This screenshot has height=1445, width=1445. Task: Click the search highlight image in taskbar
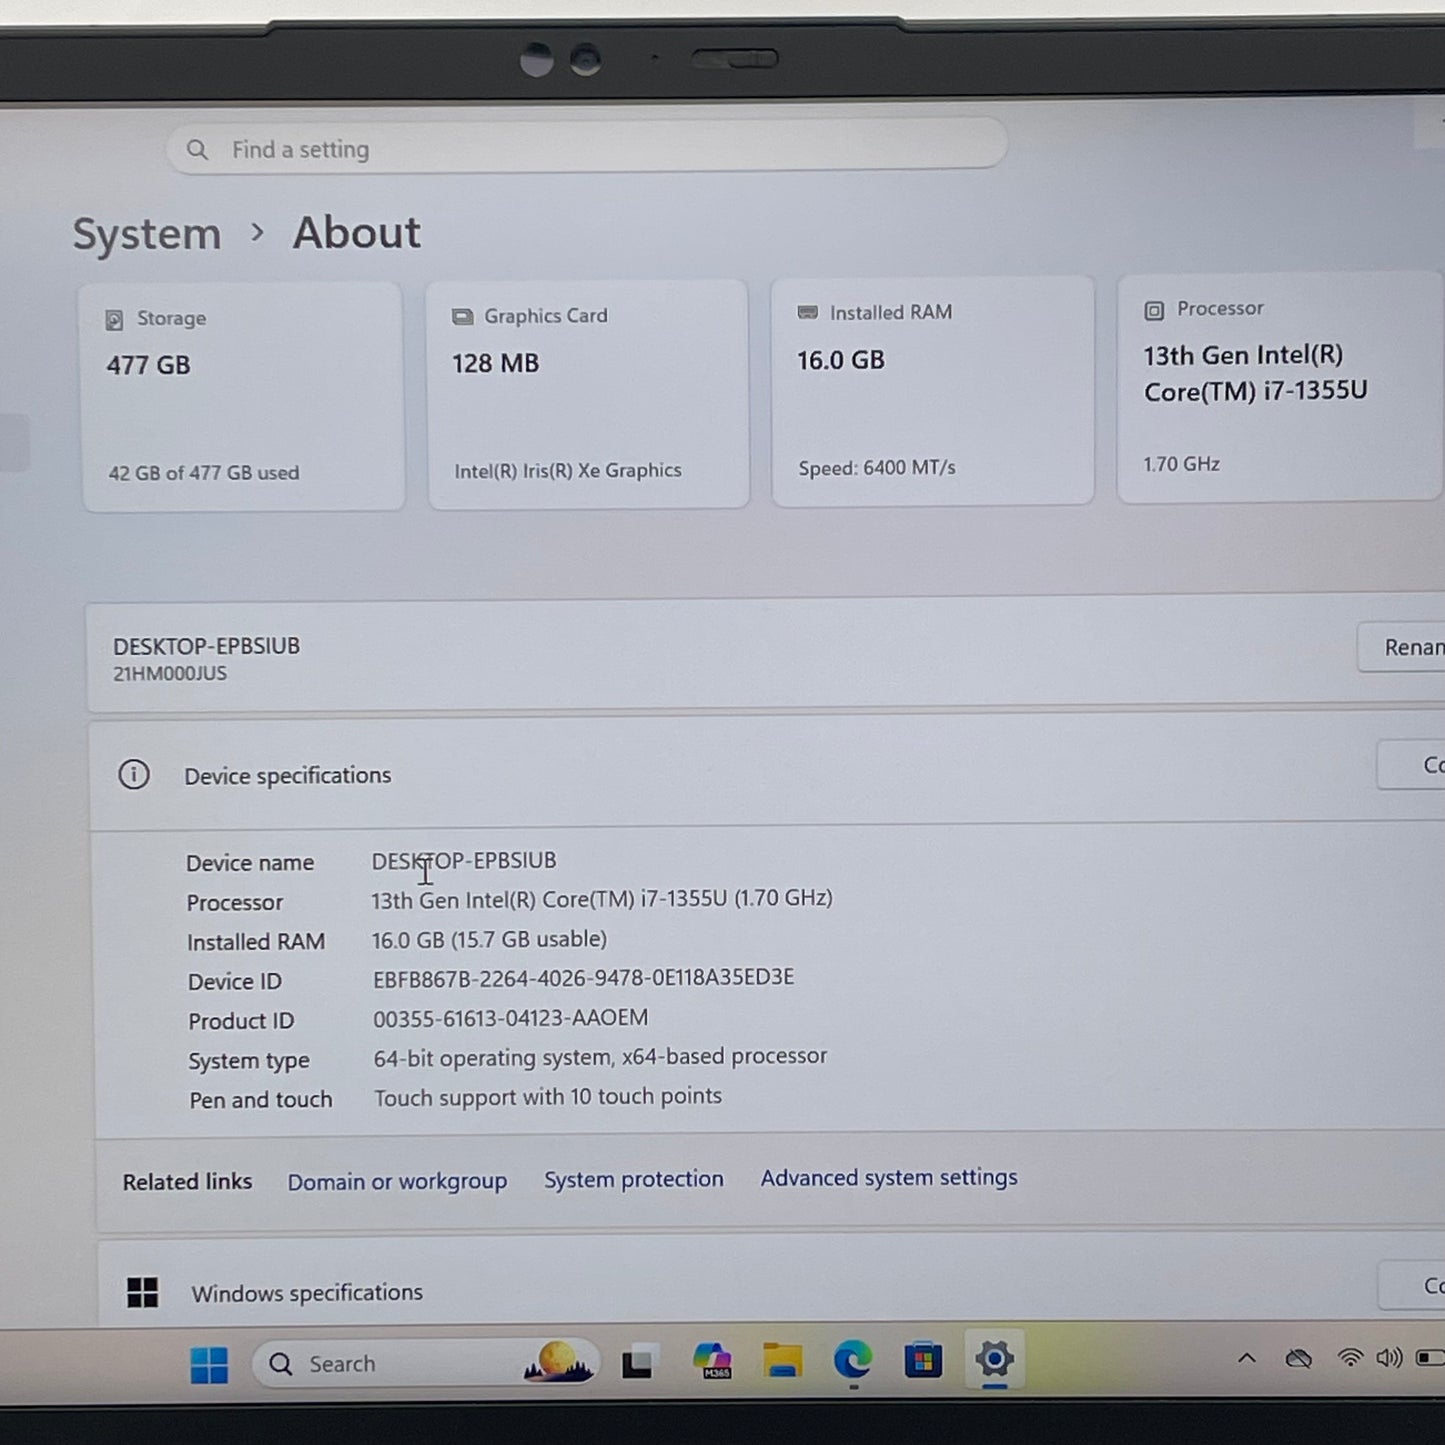[x=558, y=1362]
